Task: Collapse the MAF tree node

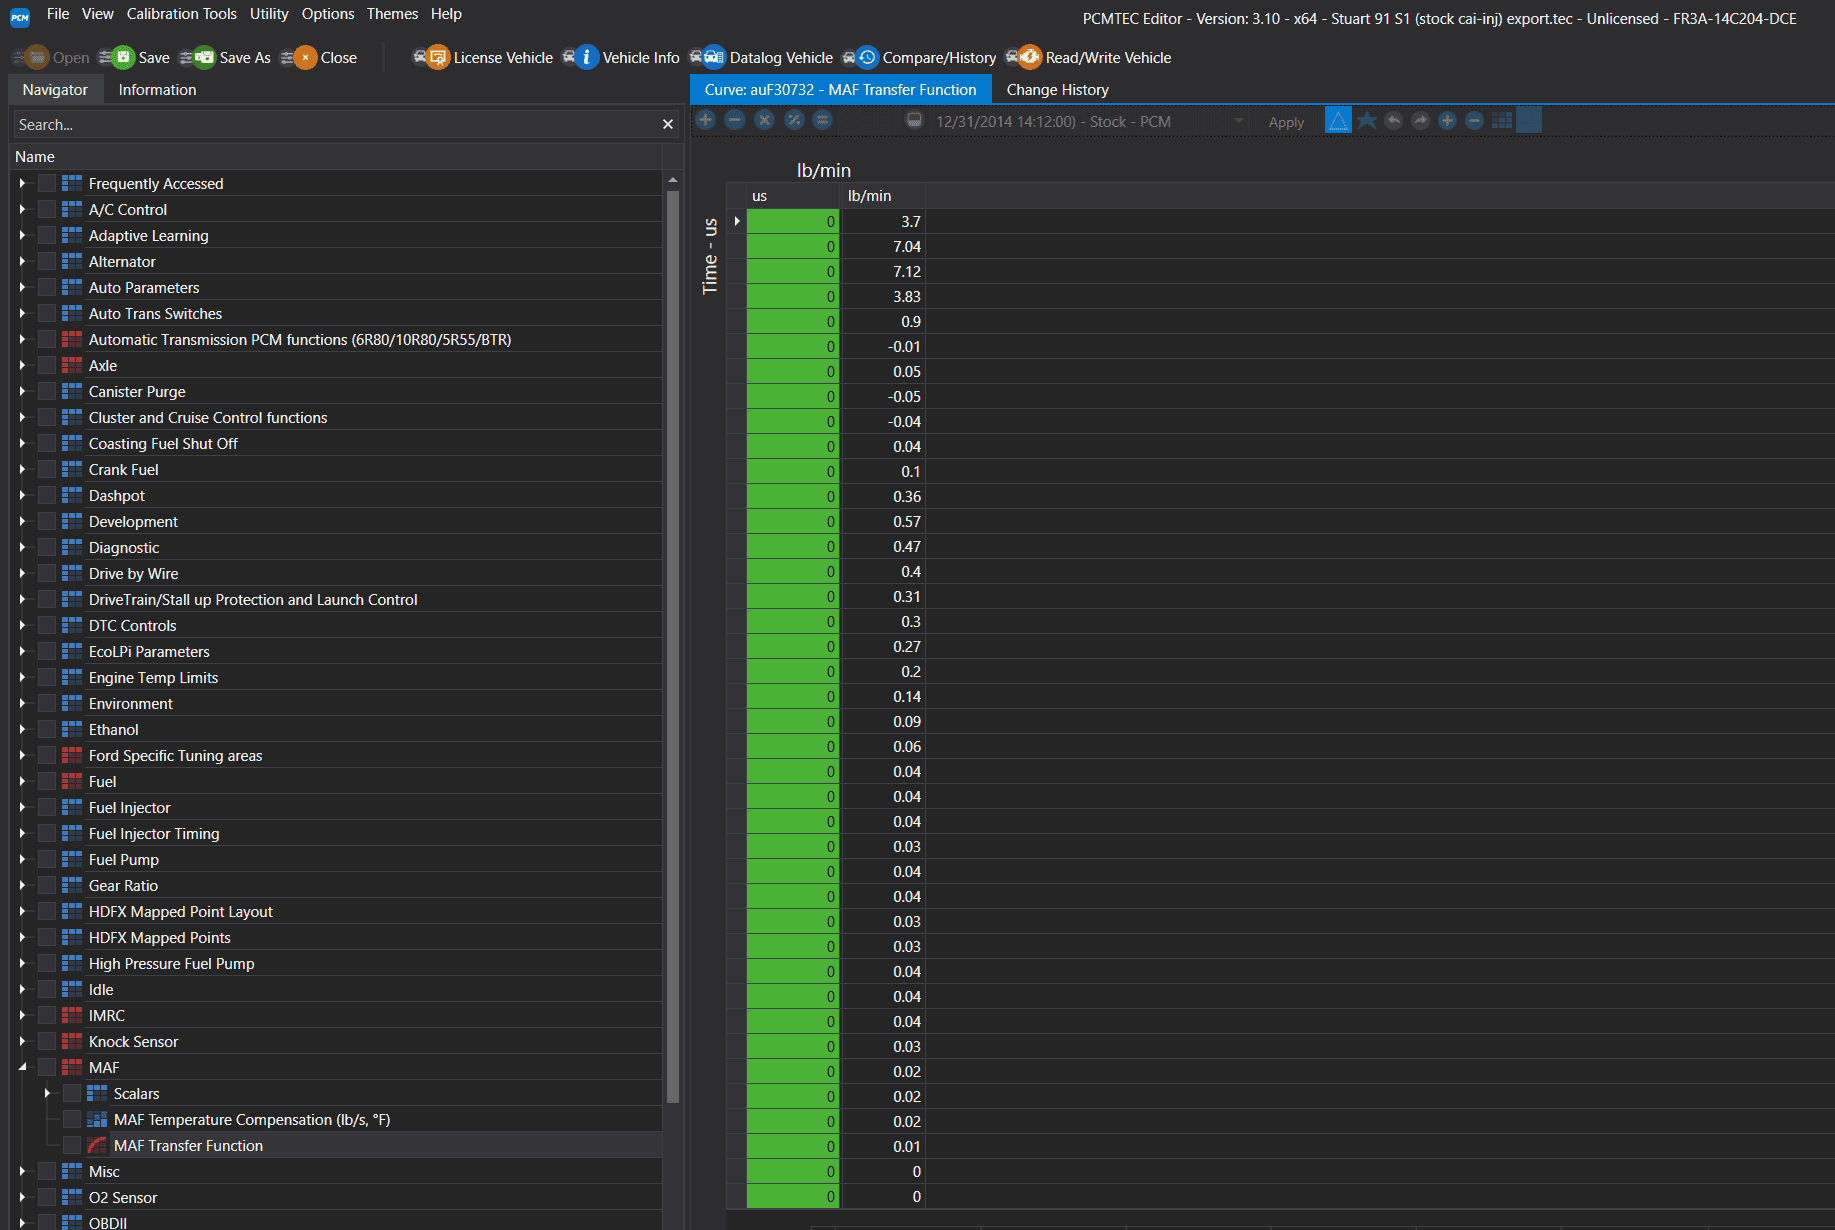Action: click(22, 1067)
